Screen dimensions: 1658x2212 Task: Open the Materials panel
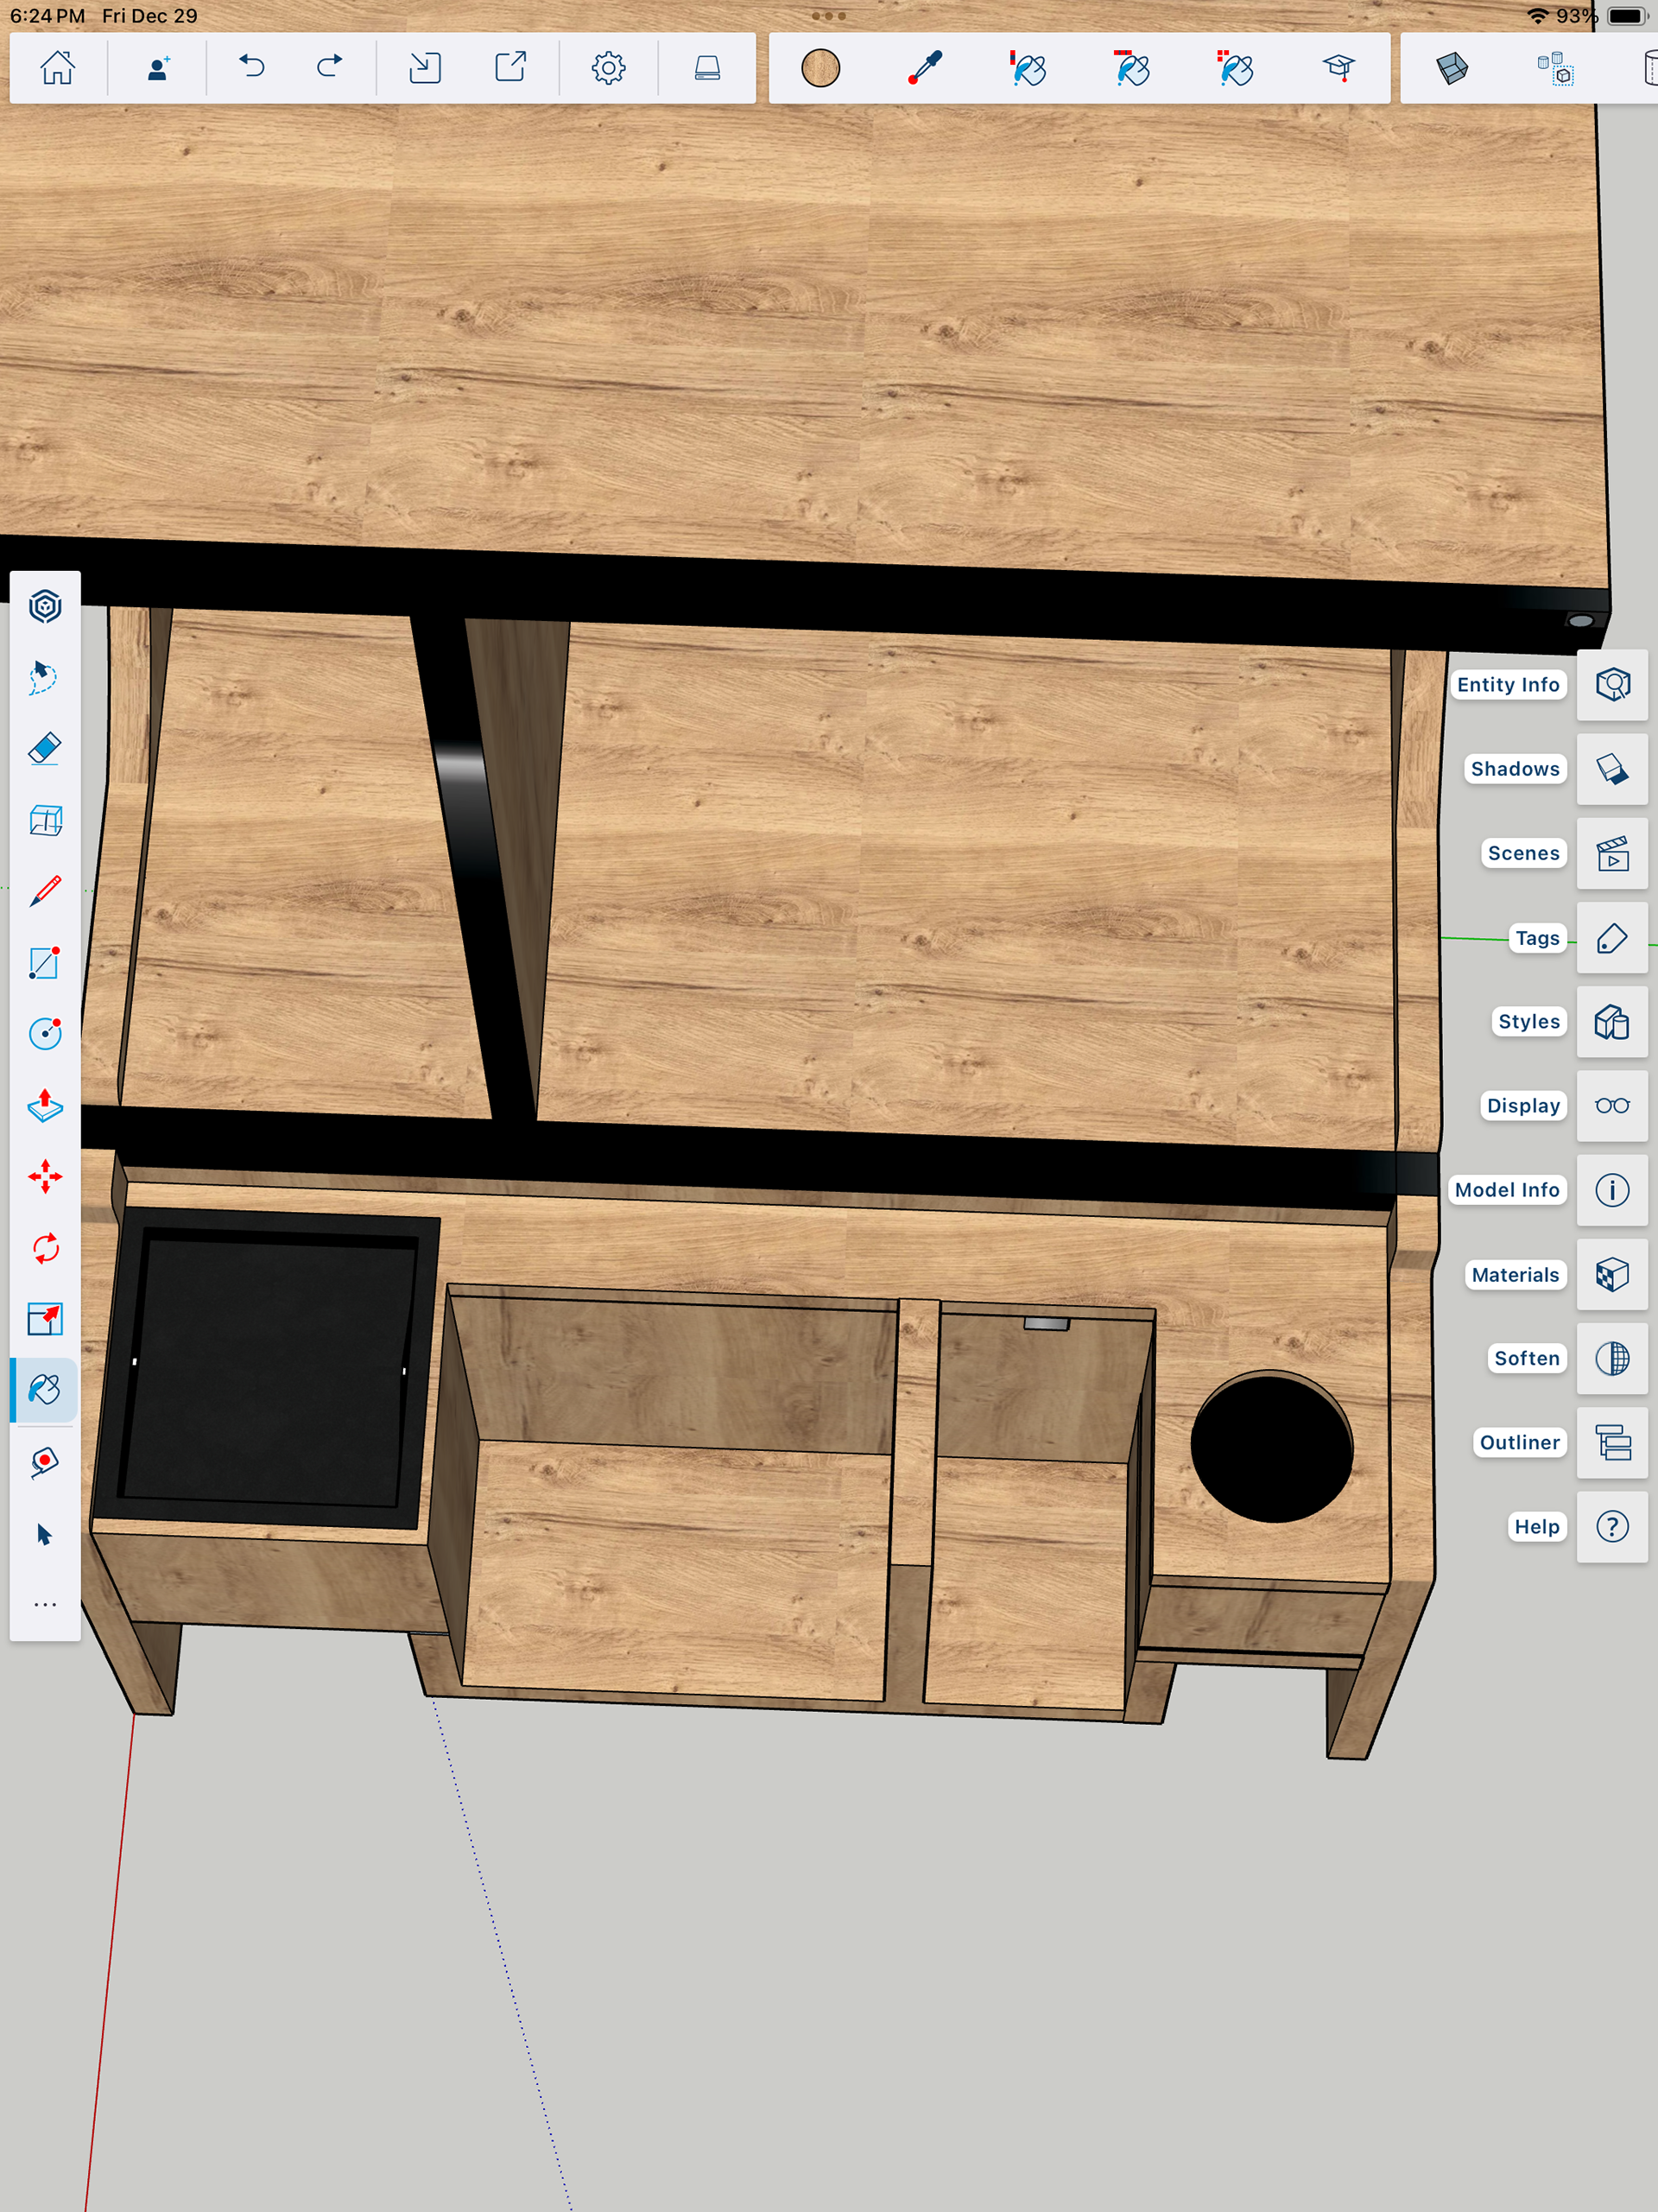1611,1275
